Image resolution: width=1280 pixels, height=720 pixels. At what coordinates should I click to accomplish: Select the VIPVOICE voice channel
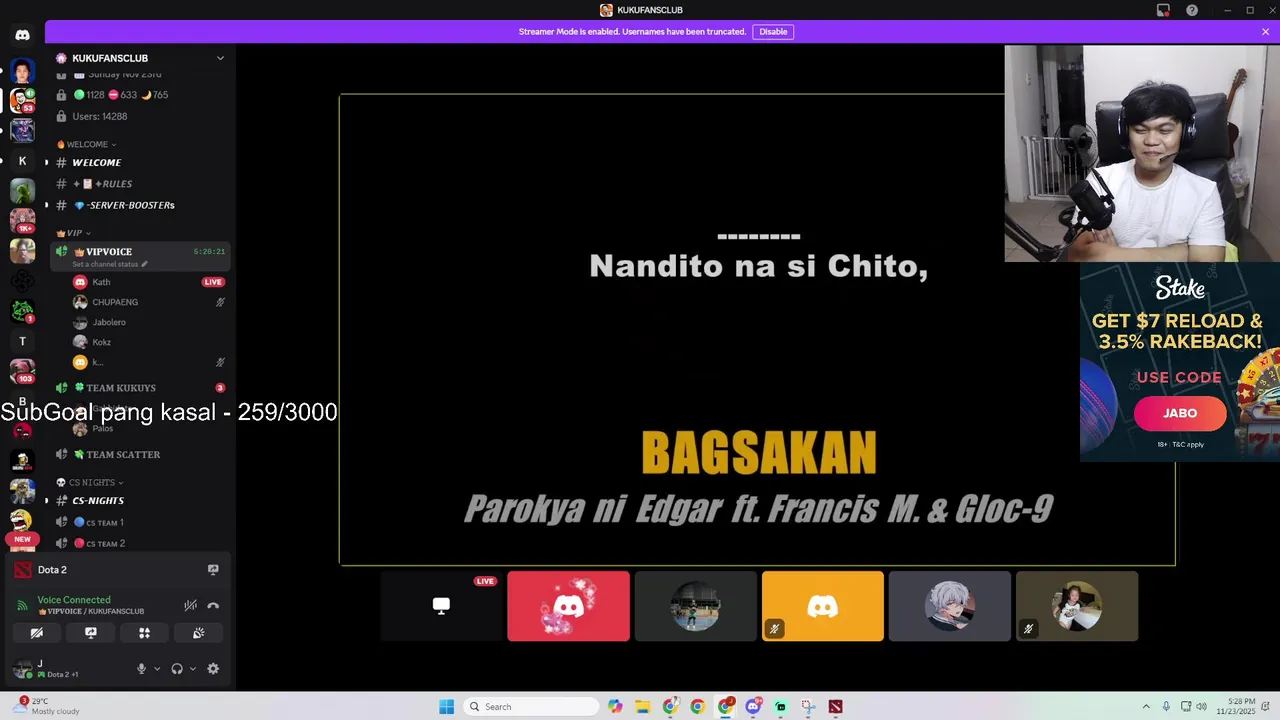(x=141, y=256)
